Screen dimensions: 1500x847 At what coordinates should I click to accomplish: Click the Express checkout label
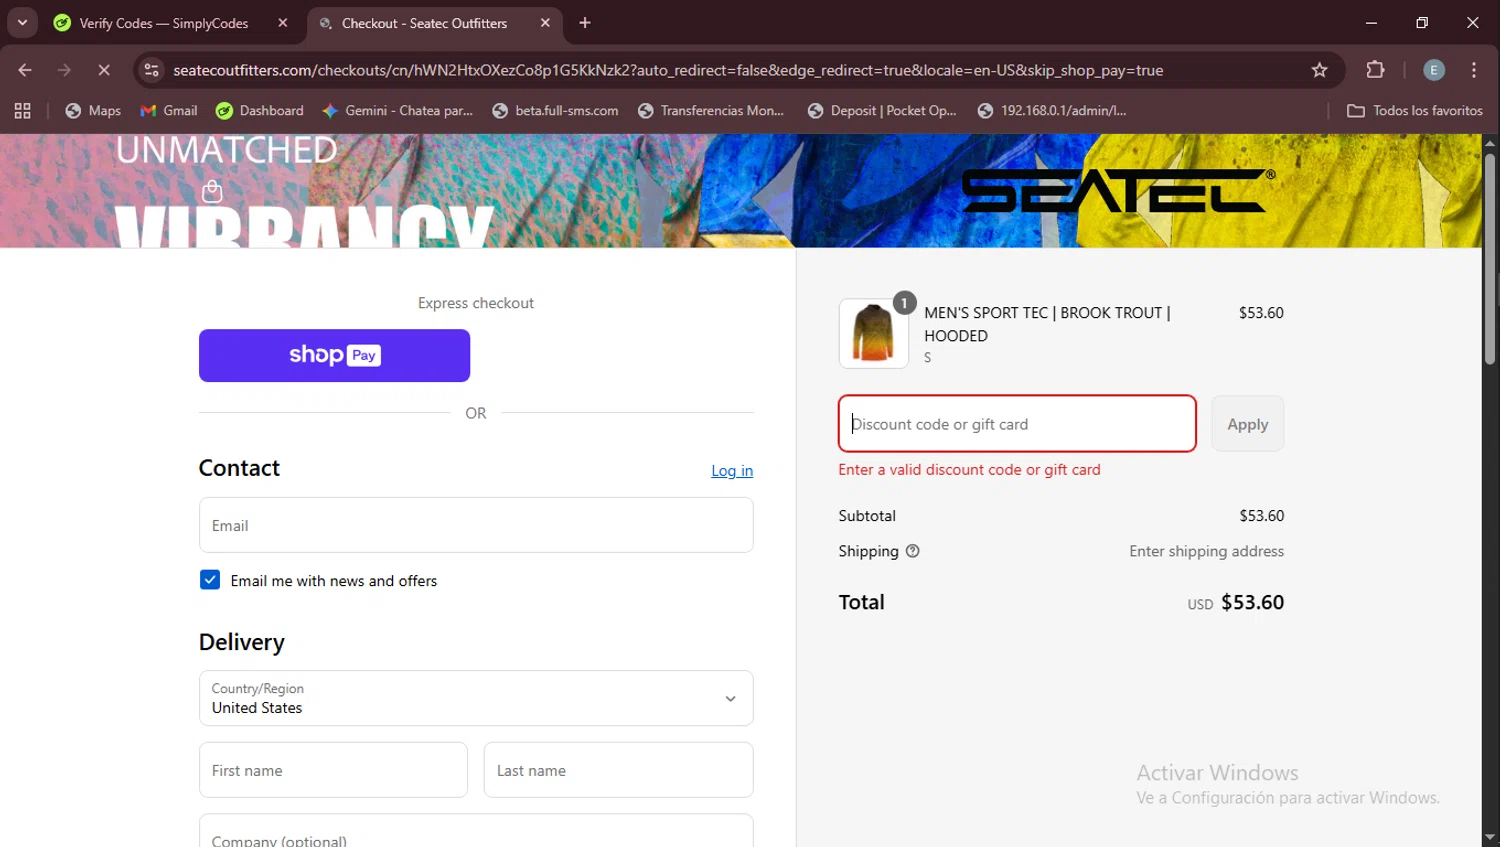click(x=476, y=303)
